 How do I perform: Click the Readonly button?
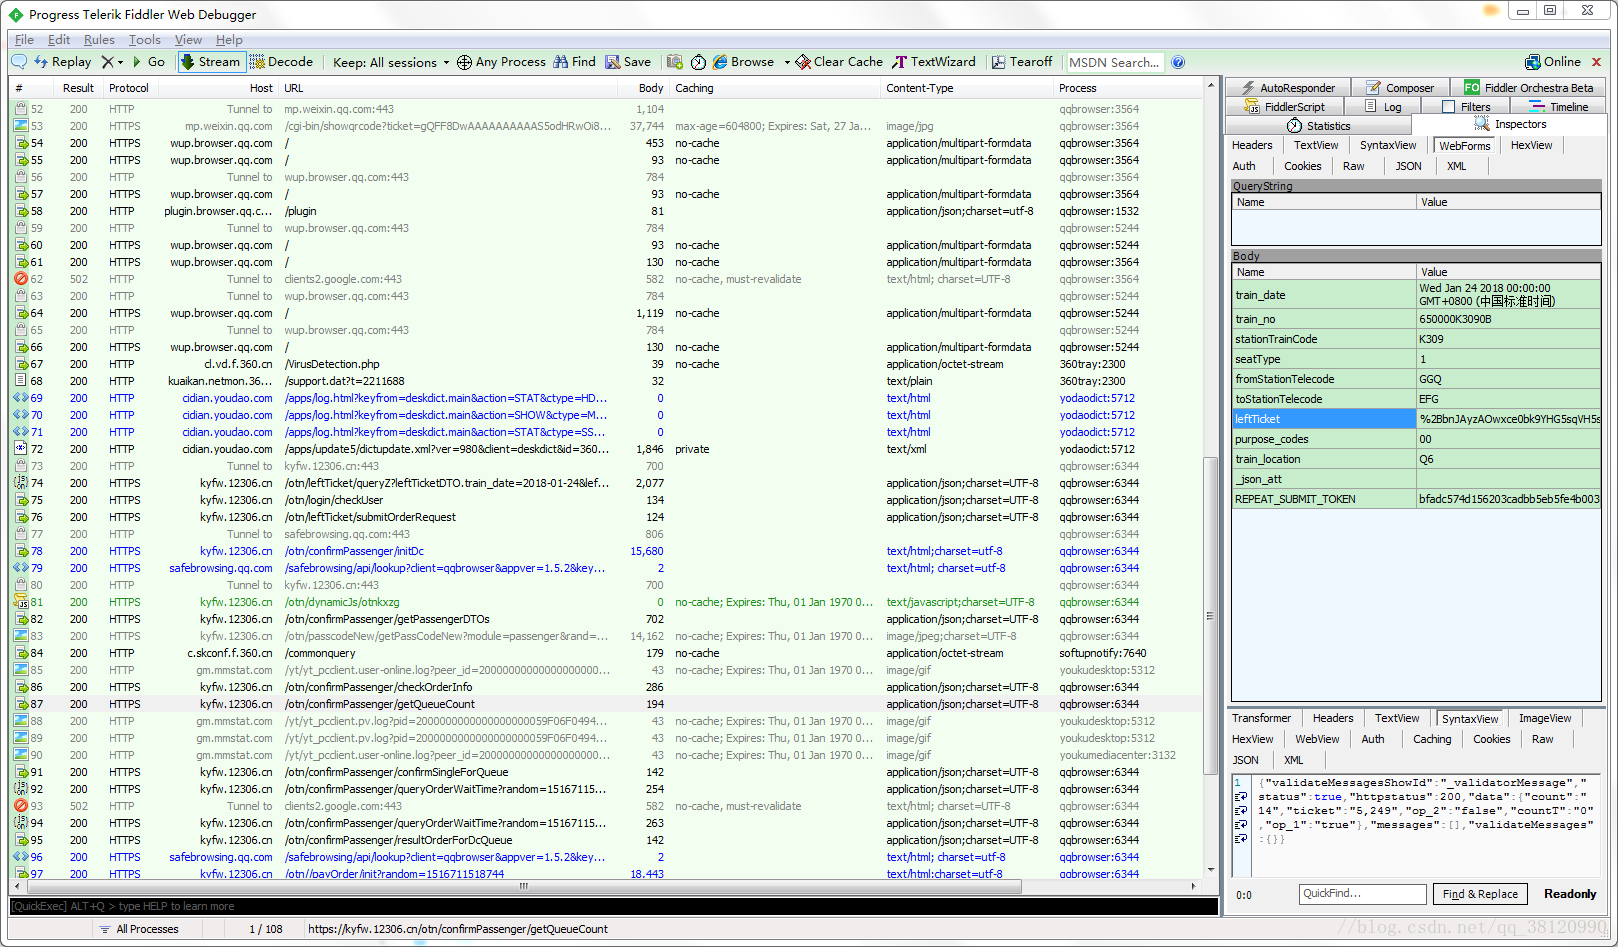(x=1570, y=894)
